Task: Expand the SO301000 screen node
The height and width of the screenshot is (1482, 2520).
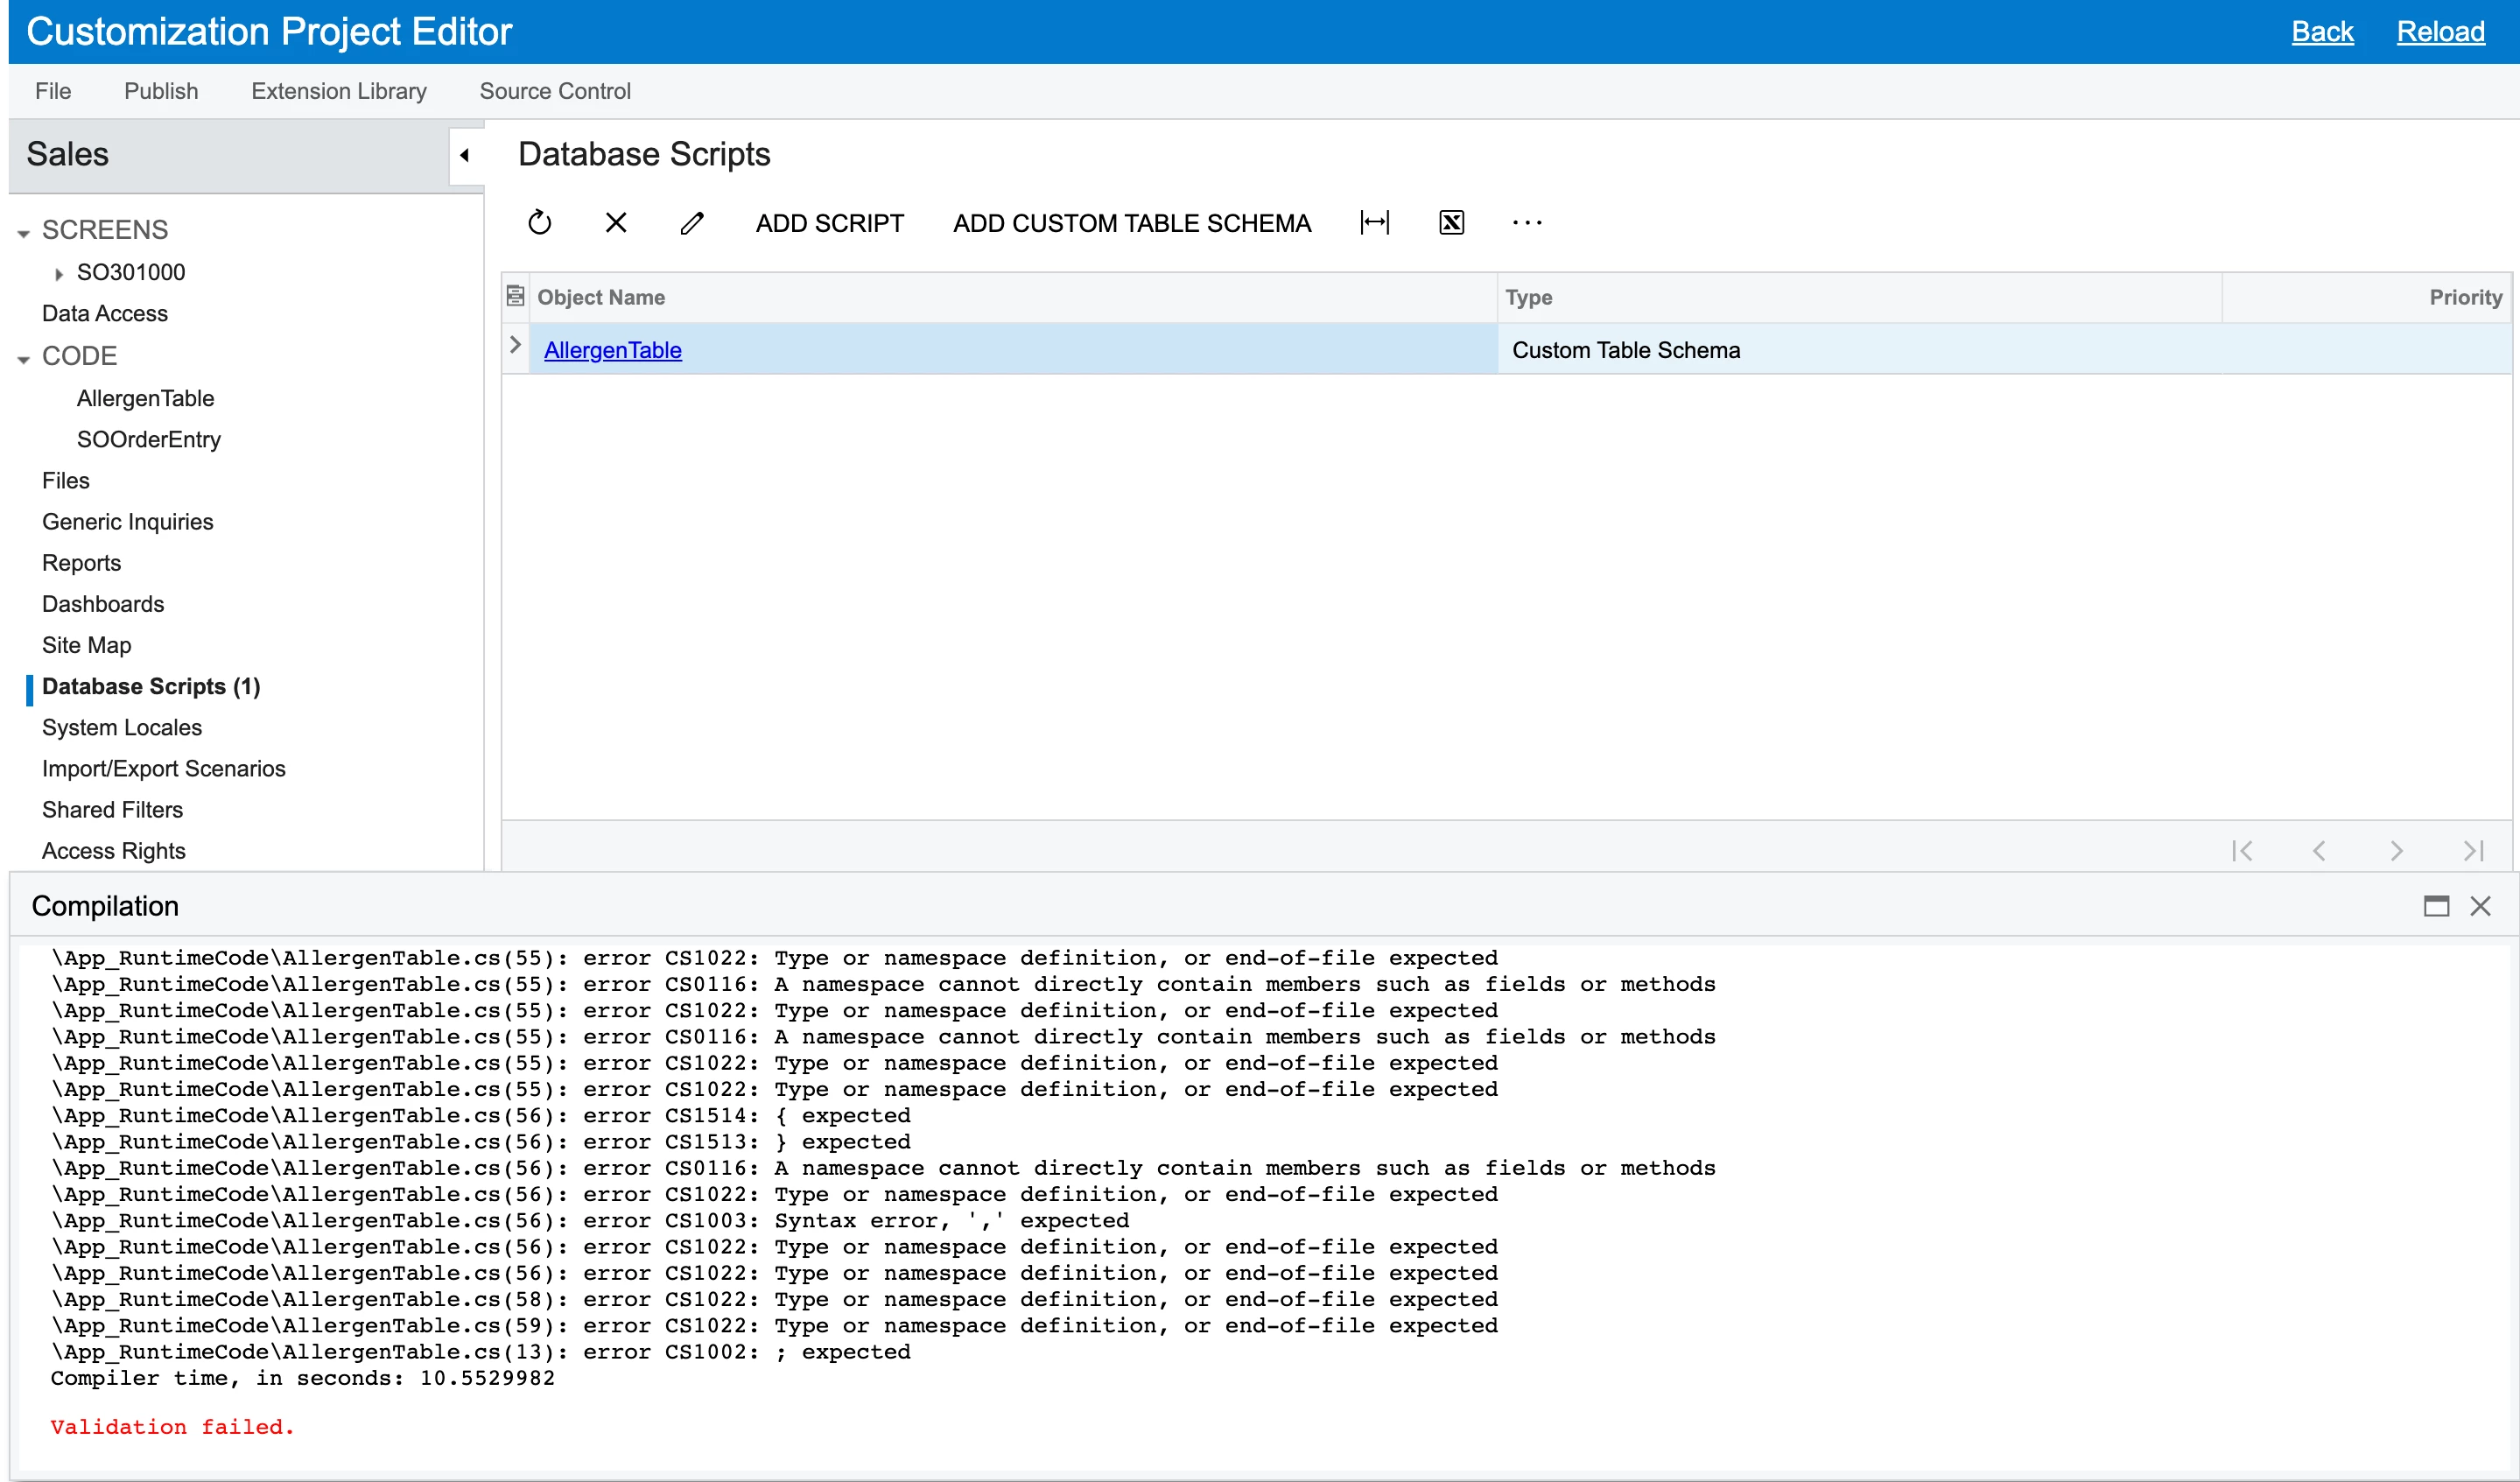Action: (59, 273)
